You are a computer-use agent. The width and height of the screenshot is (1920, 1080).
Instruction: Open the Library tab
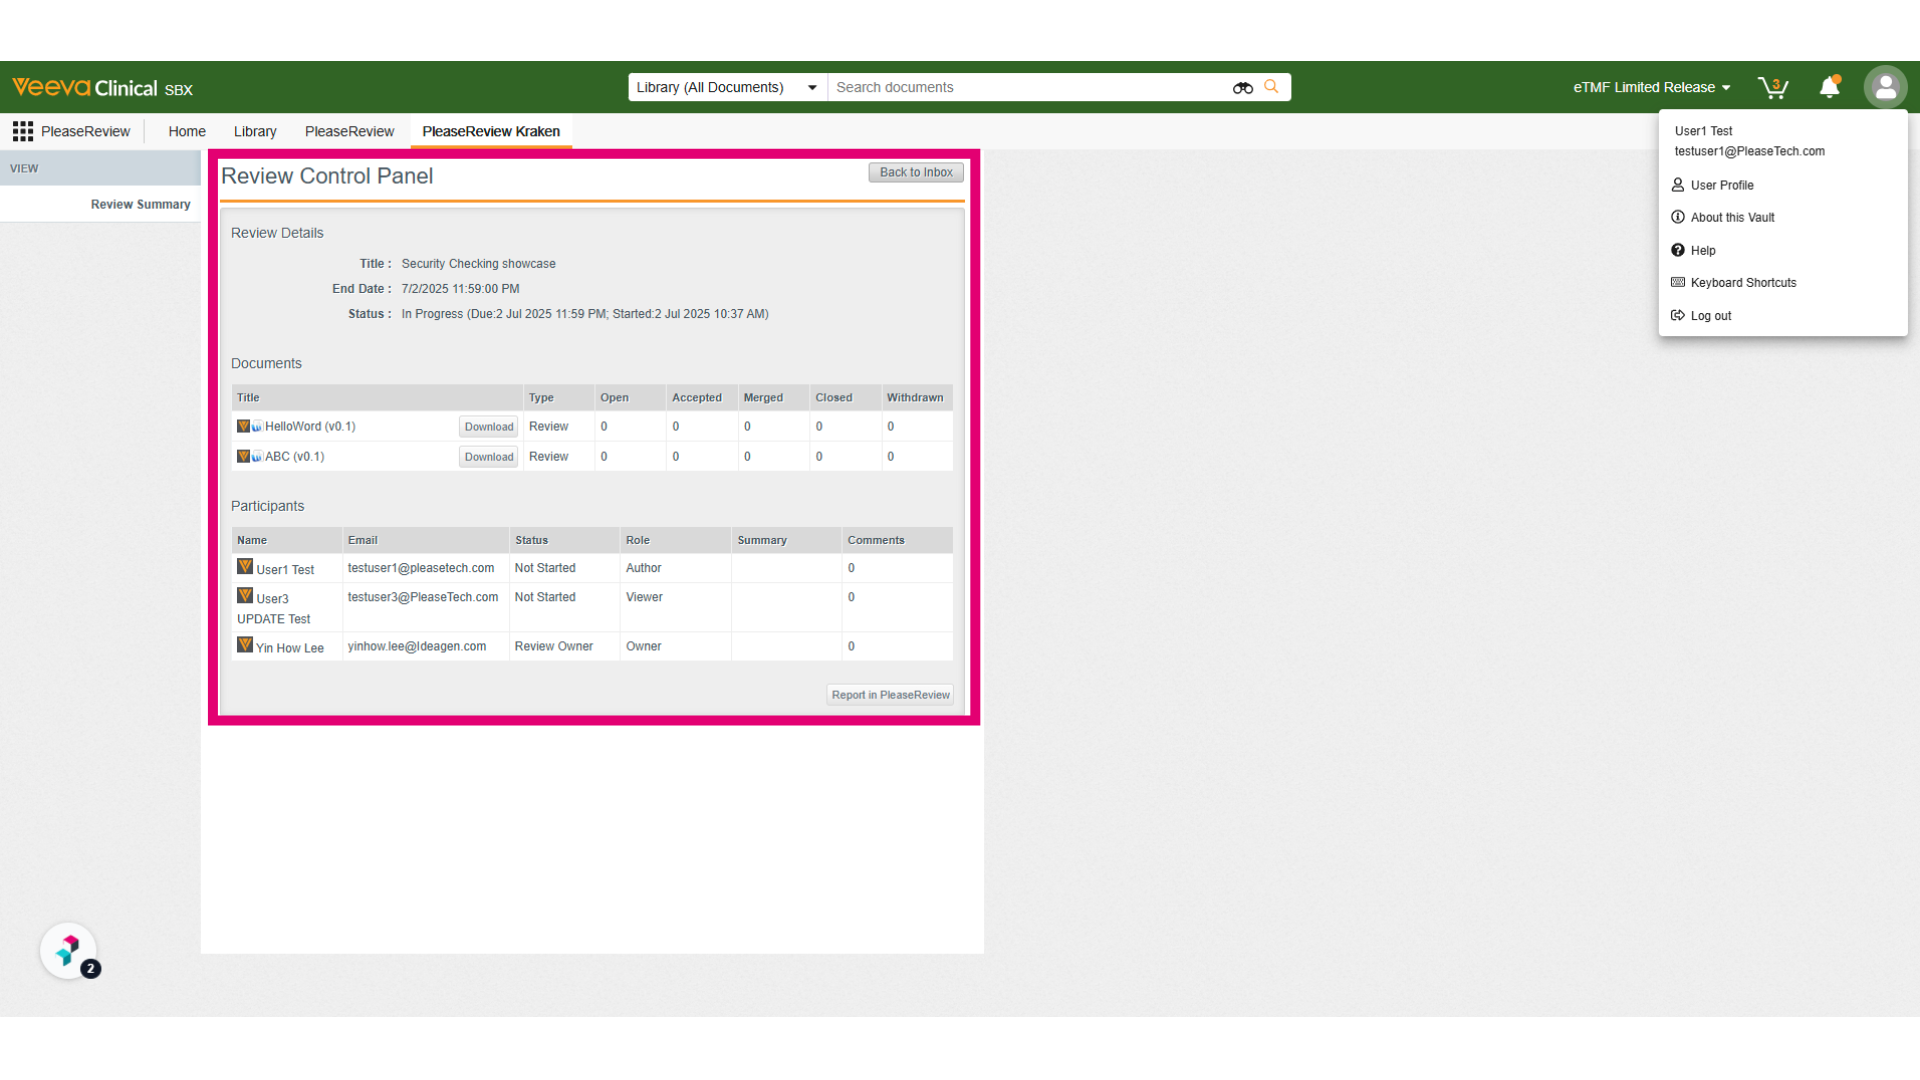click(x=255, y=131)
